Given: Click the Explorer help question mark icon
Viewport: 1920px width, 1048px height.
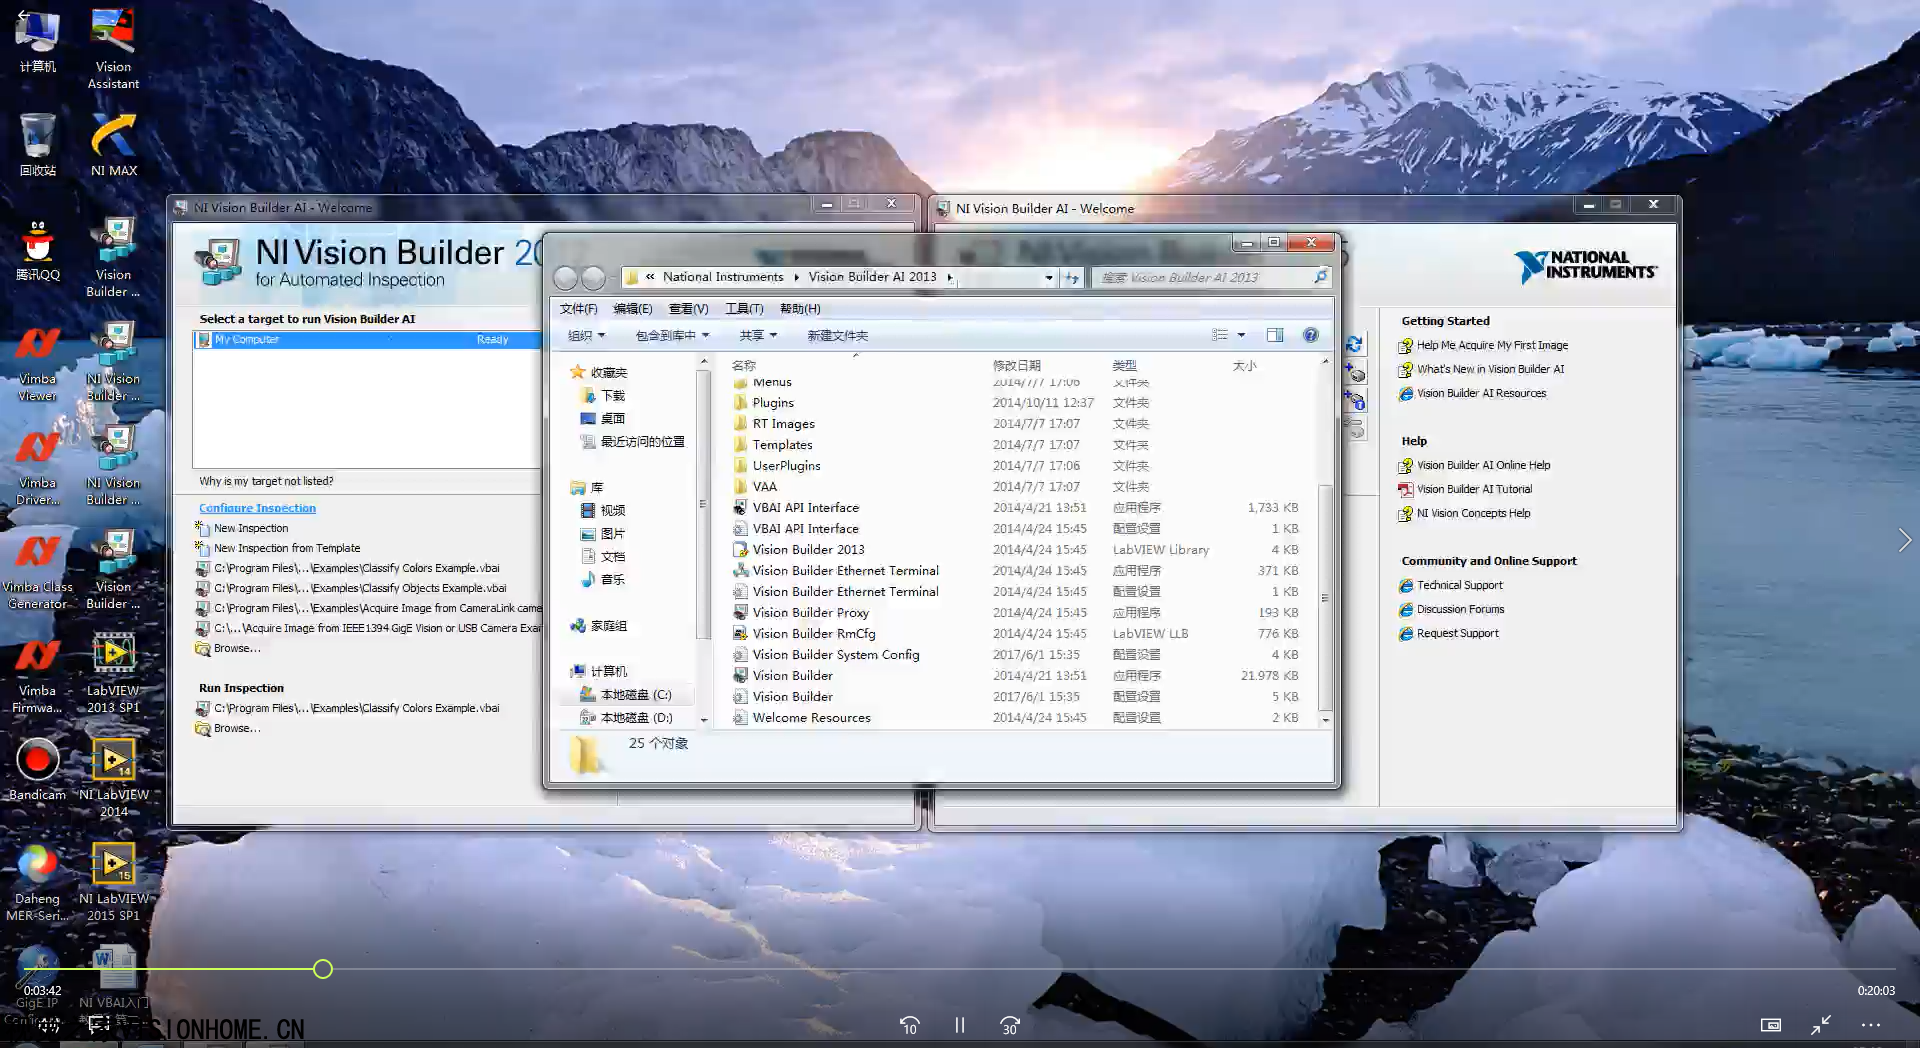Looking at the screenshot, I should [1310, 336].
